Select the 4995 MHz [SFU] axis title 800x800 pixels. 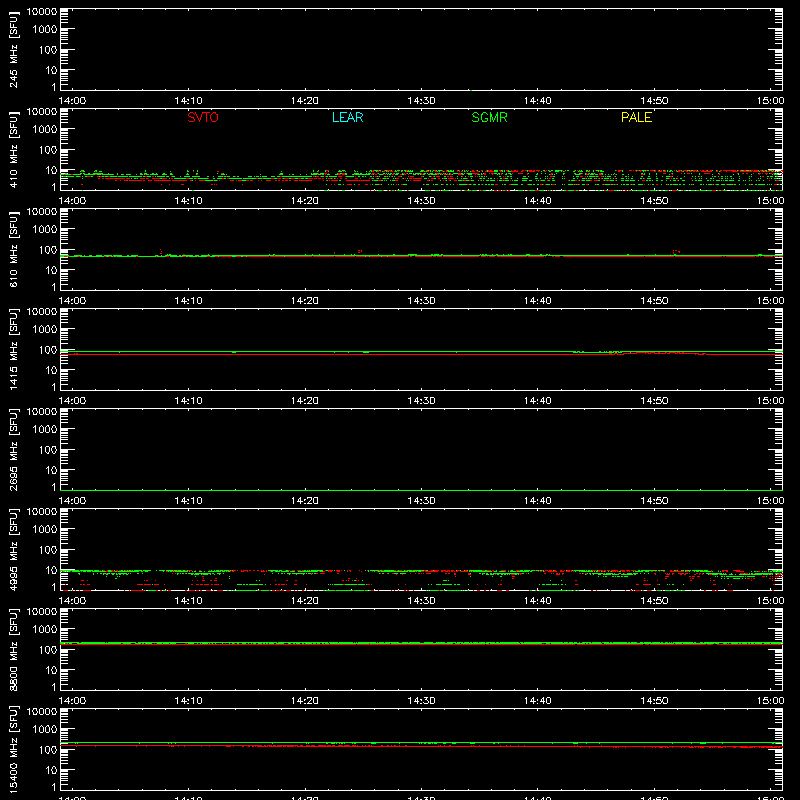[13, 549]
